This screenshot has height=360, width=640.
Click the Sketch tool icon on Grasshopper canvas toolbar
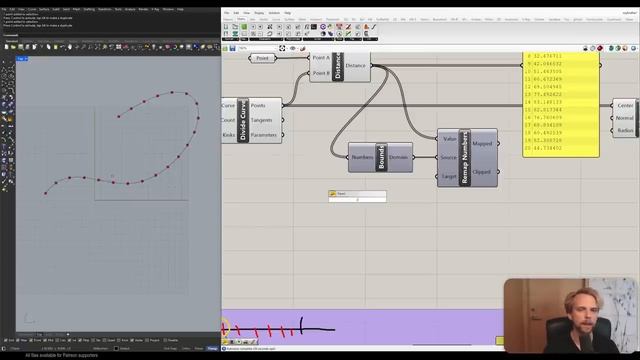click(303, 49)
